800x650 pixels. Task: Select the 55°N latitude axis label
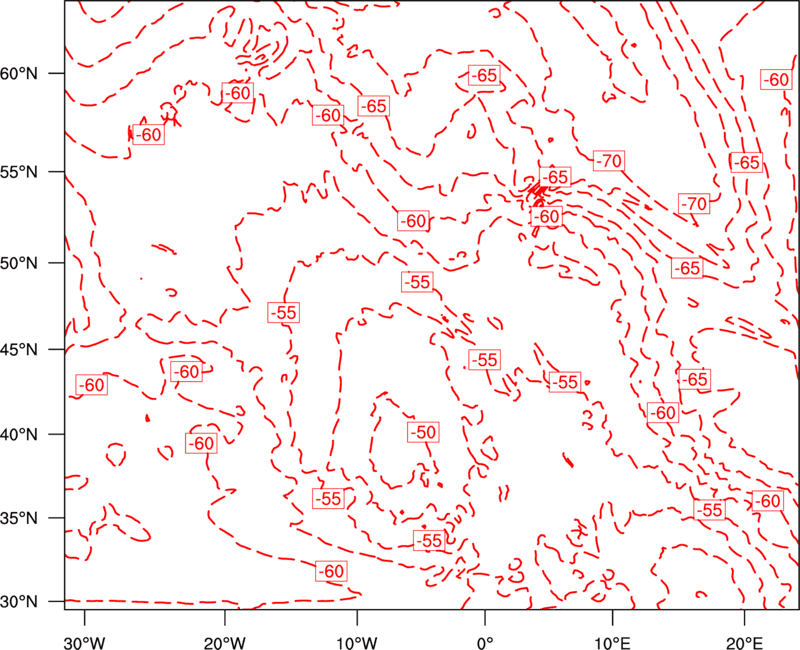tap(19, 171)
